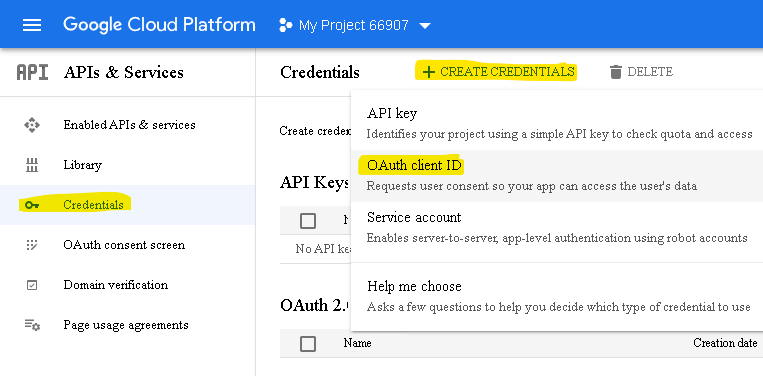Viewport: 763px width, 376px height.
Task: Click the Enabled APIs & services diamond icon
Action: 32,125
